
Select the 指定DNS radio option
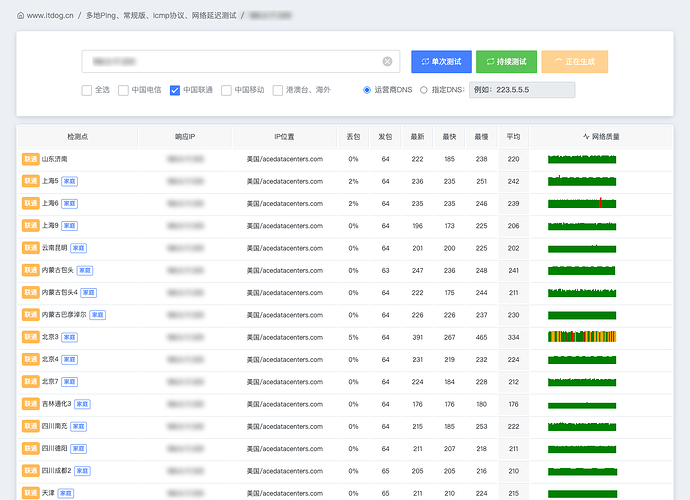[424, 90]
